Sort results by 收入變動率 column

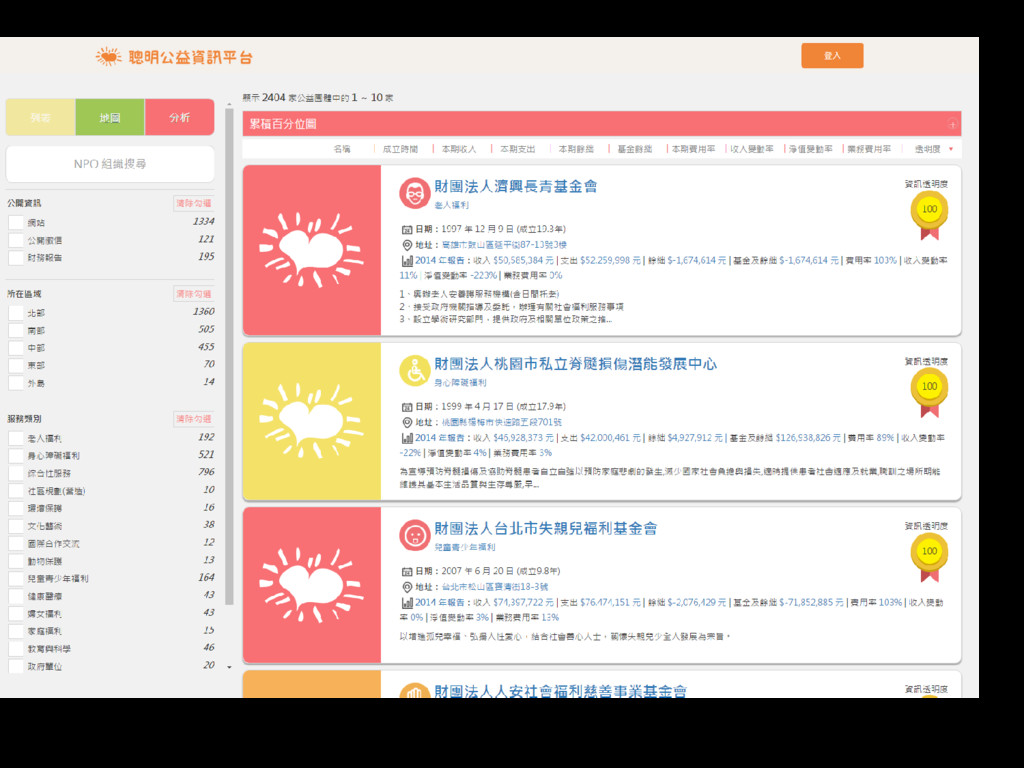coord(752,150)
